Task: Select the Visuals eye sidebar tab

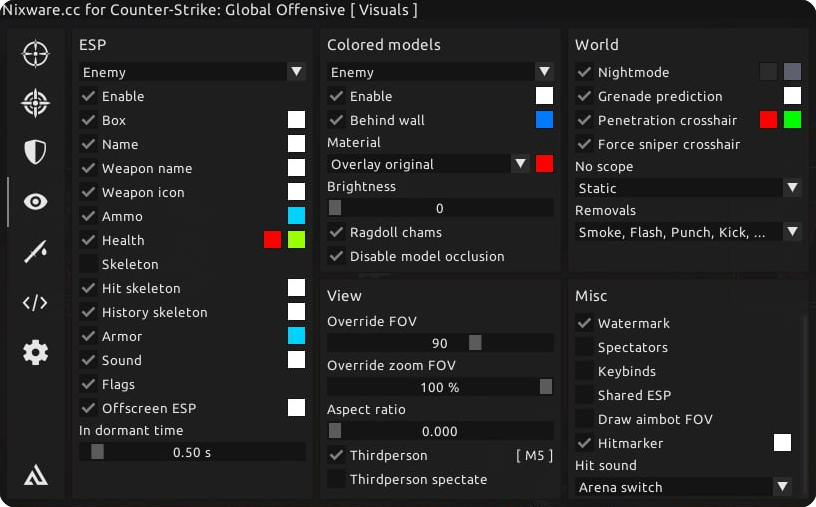Action: [35, 201]
